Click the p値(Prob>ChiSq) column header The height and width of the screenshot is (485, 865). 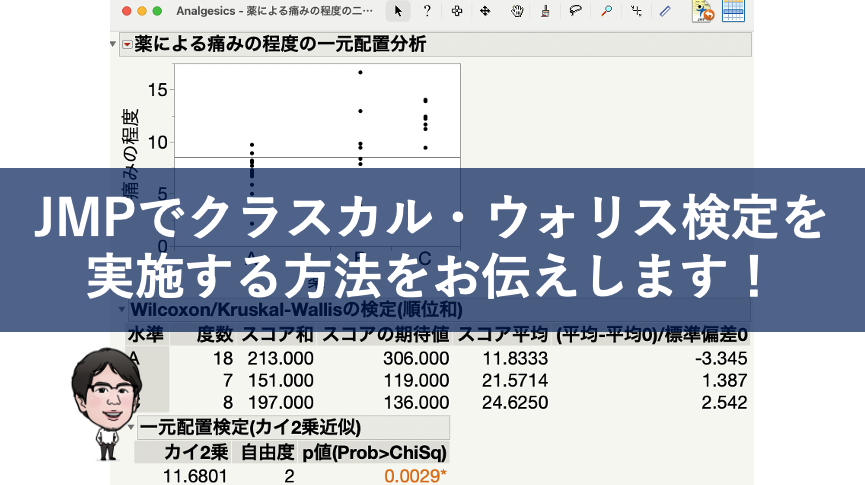pyautogui.click(x=375, y=452)
